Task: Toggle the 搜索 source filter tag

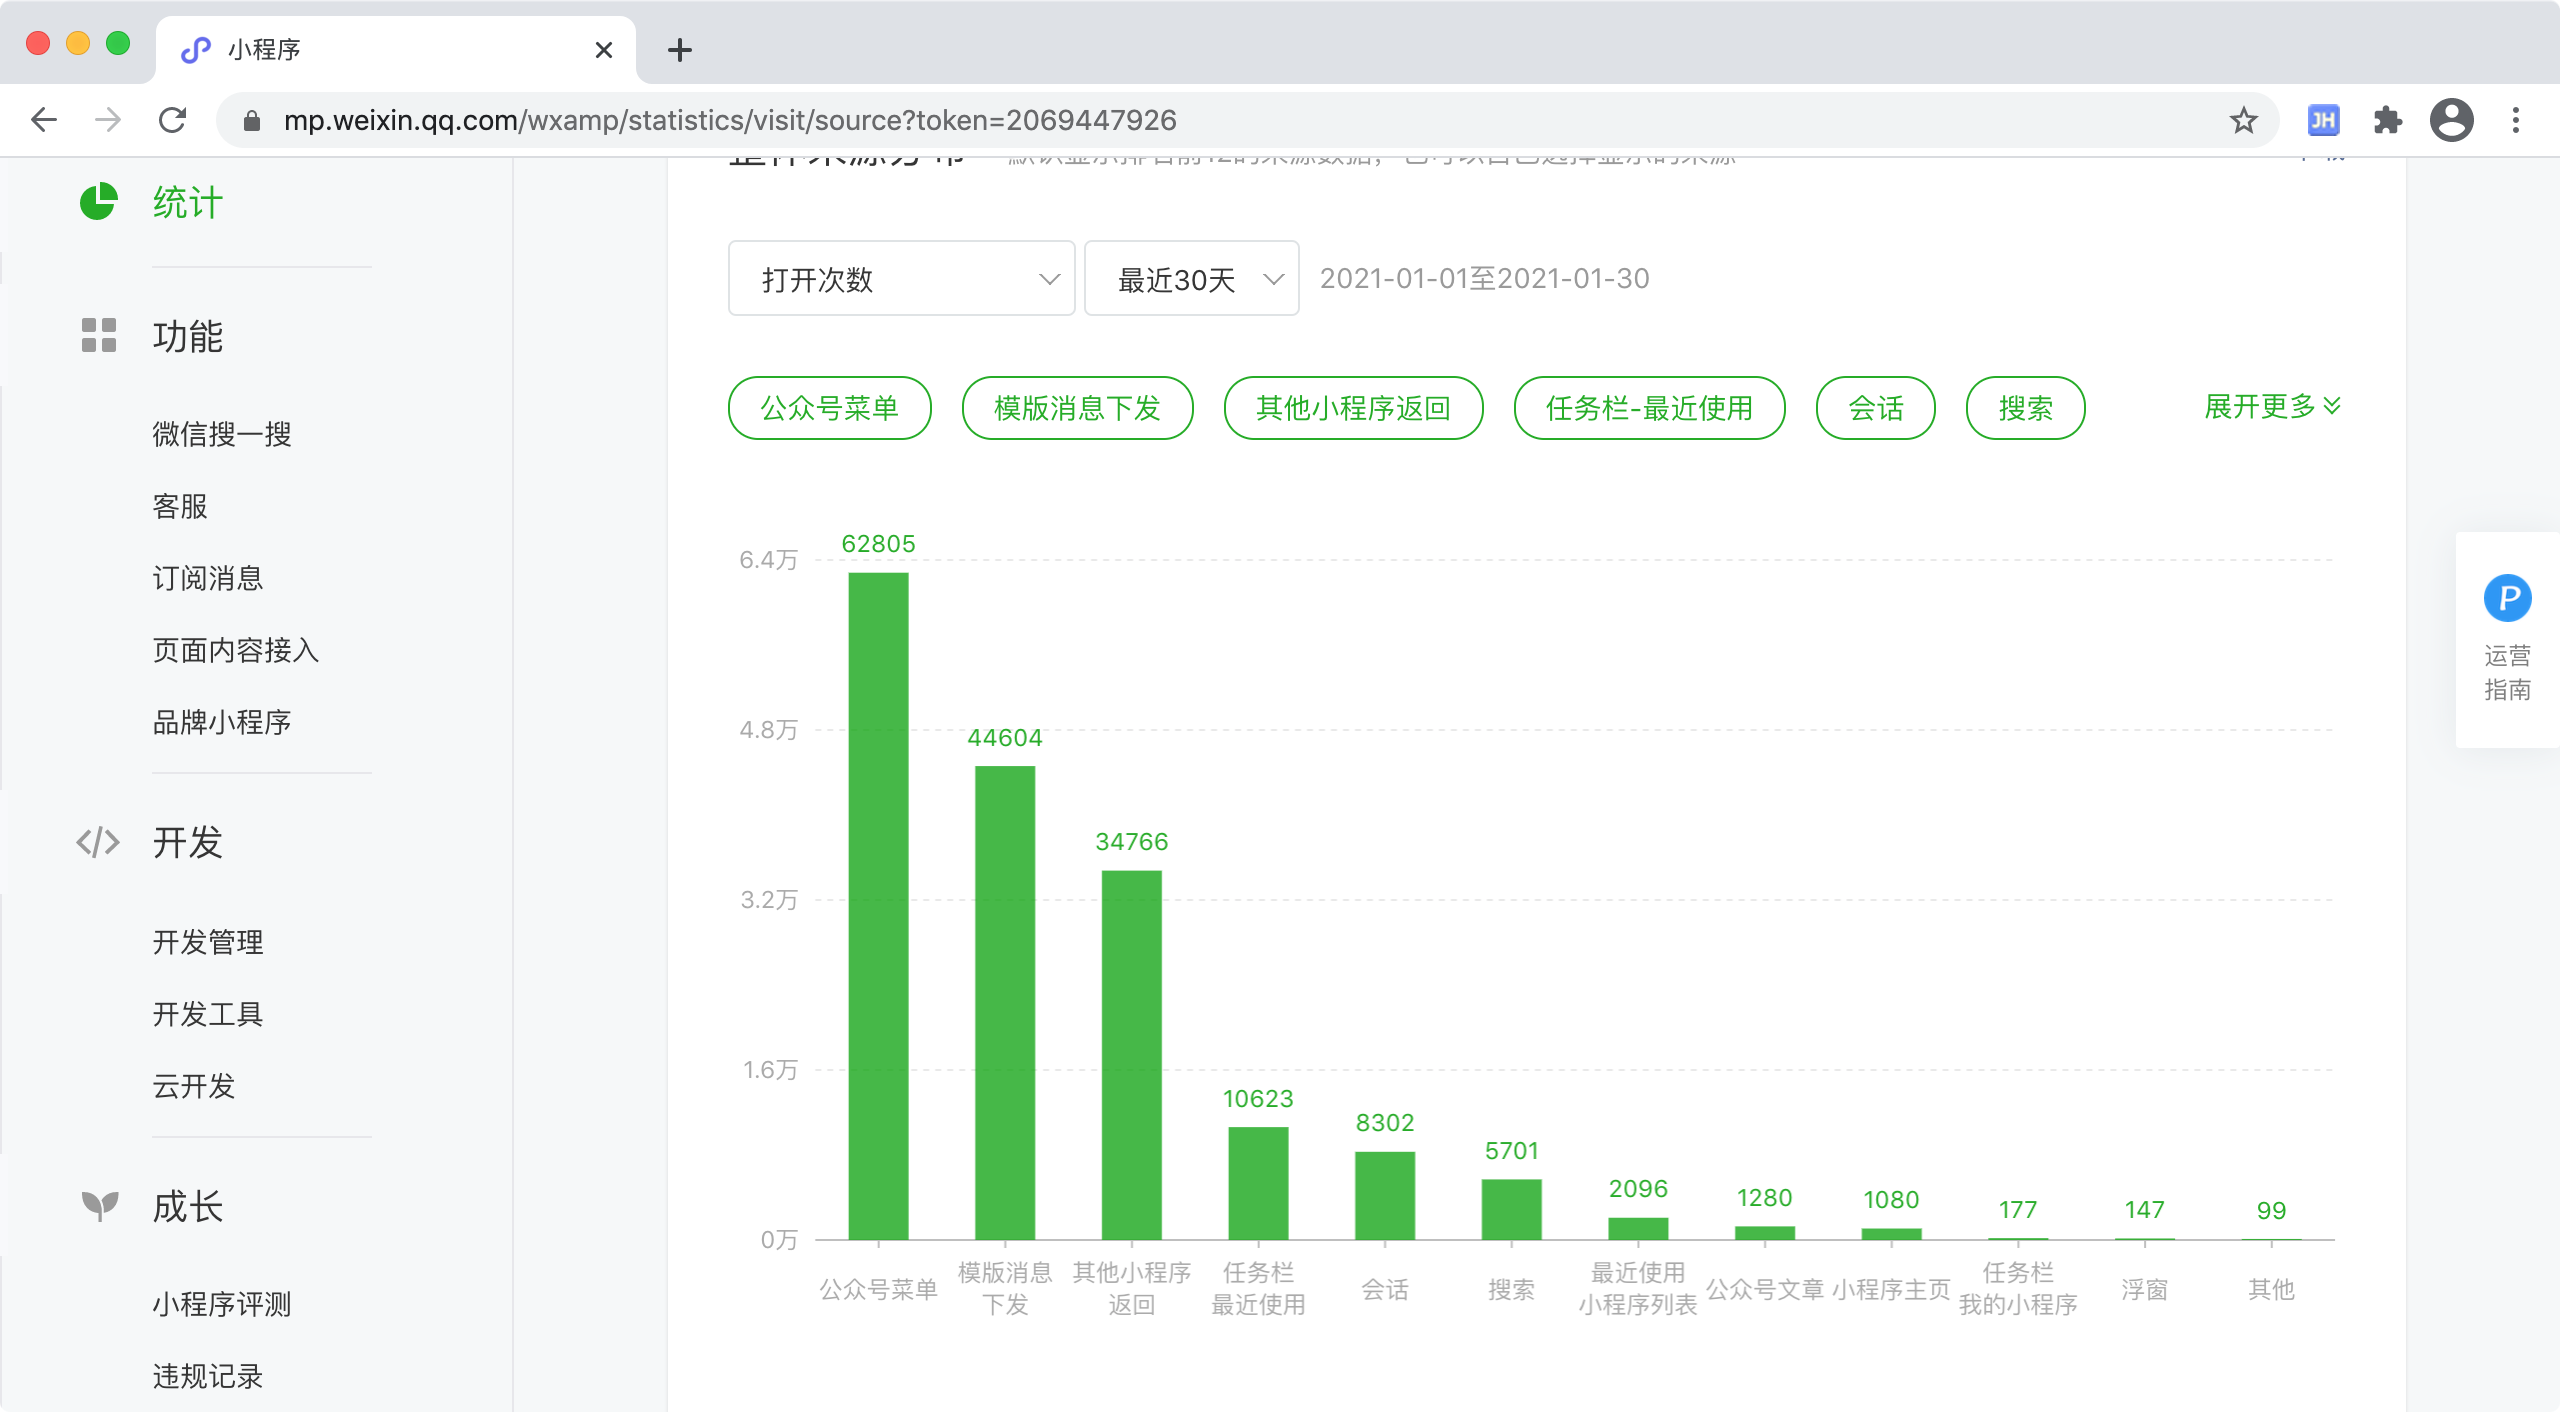Action: coord(2025,408)
